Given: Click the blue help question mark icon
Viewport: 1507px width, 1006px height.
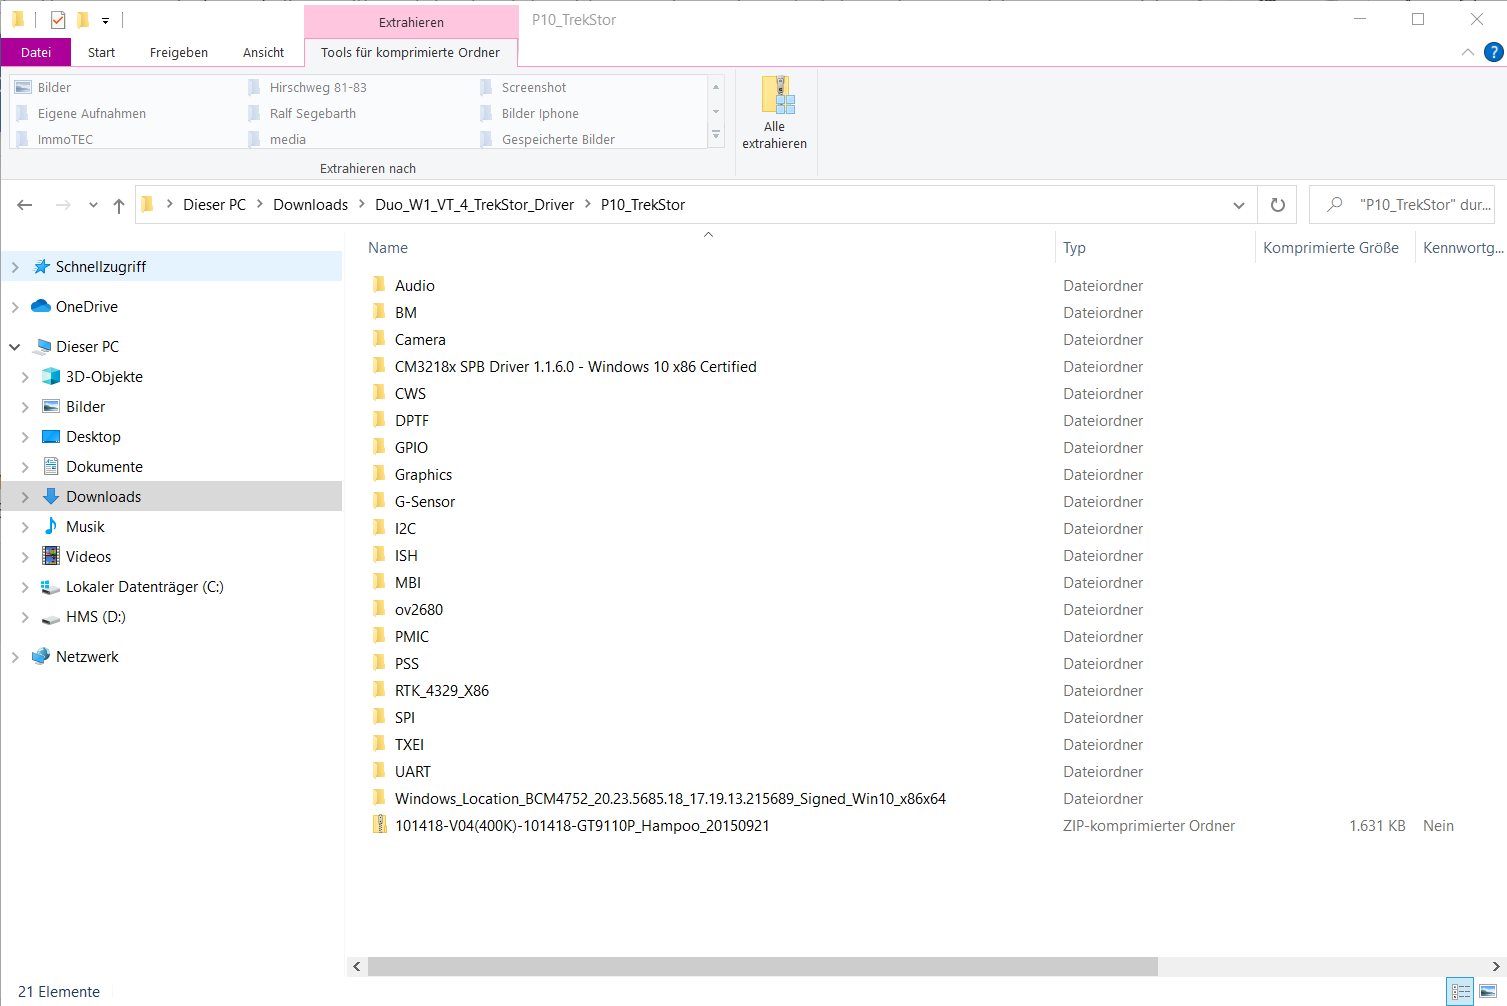Looking at the screenshot, I should tap(1494, 52).
